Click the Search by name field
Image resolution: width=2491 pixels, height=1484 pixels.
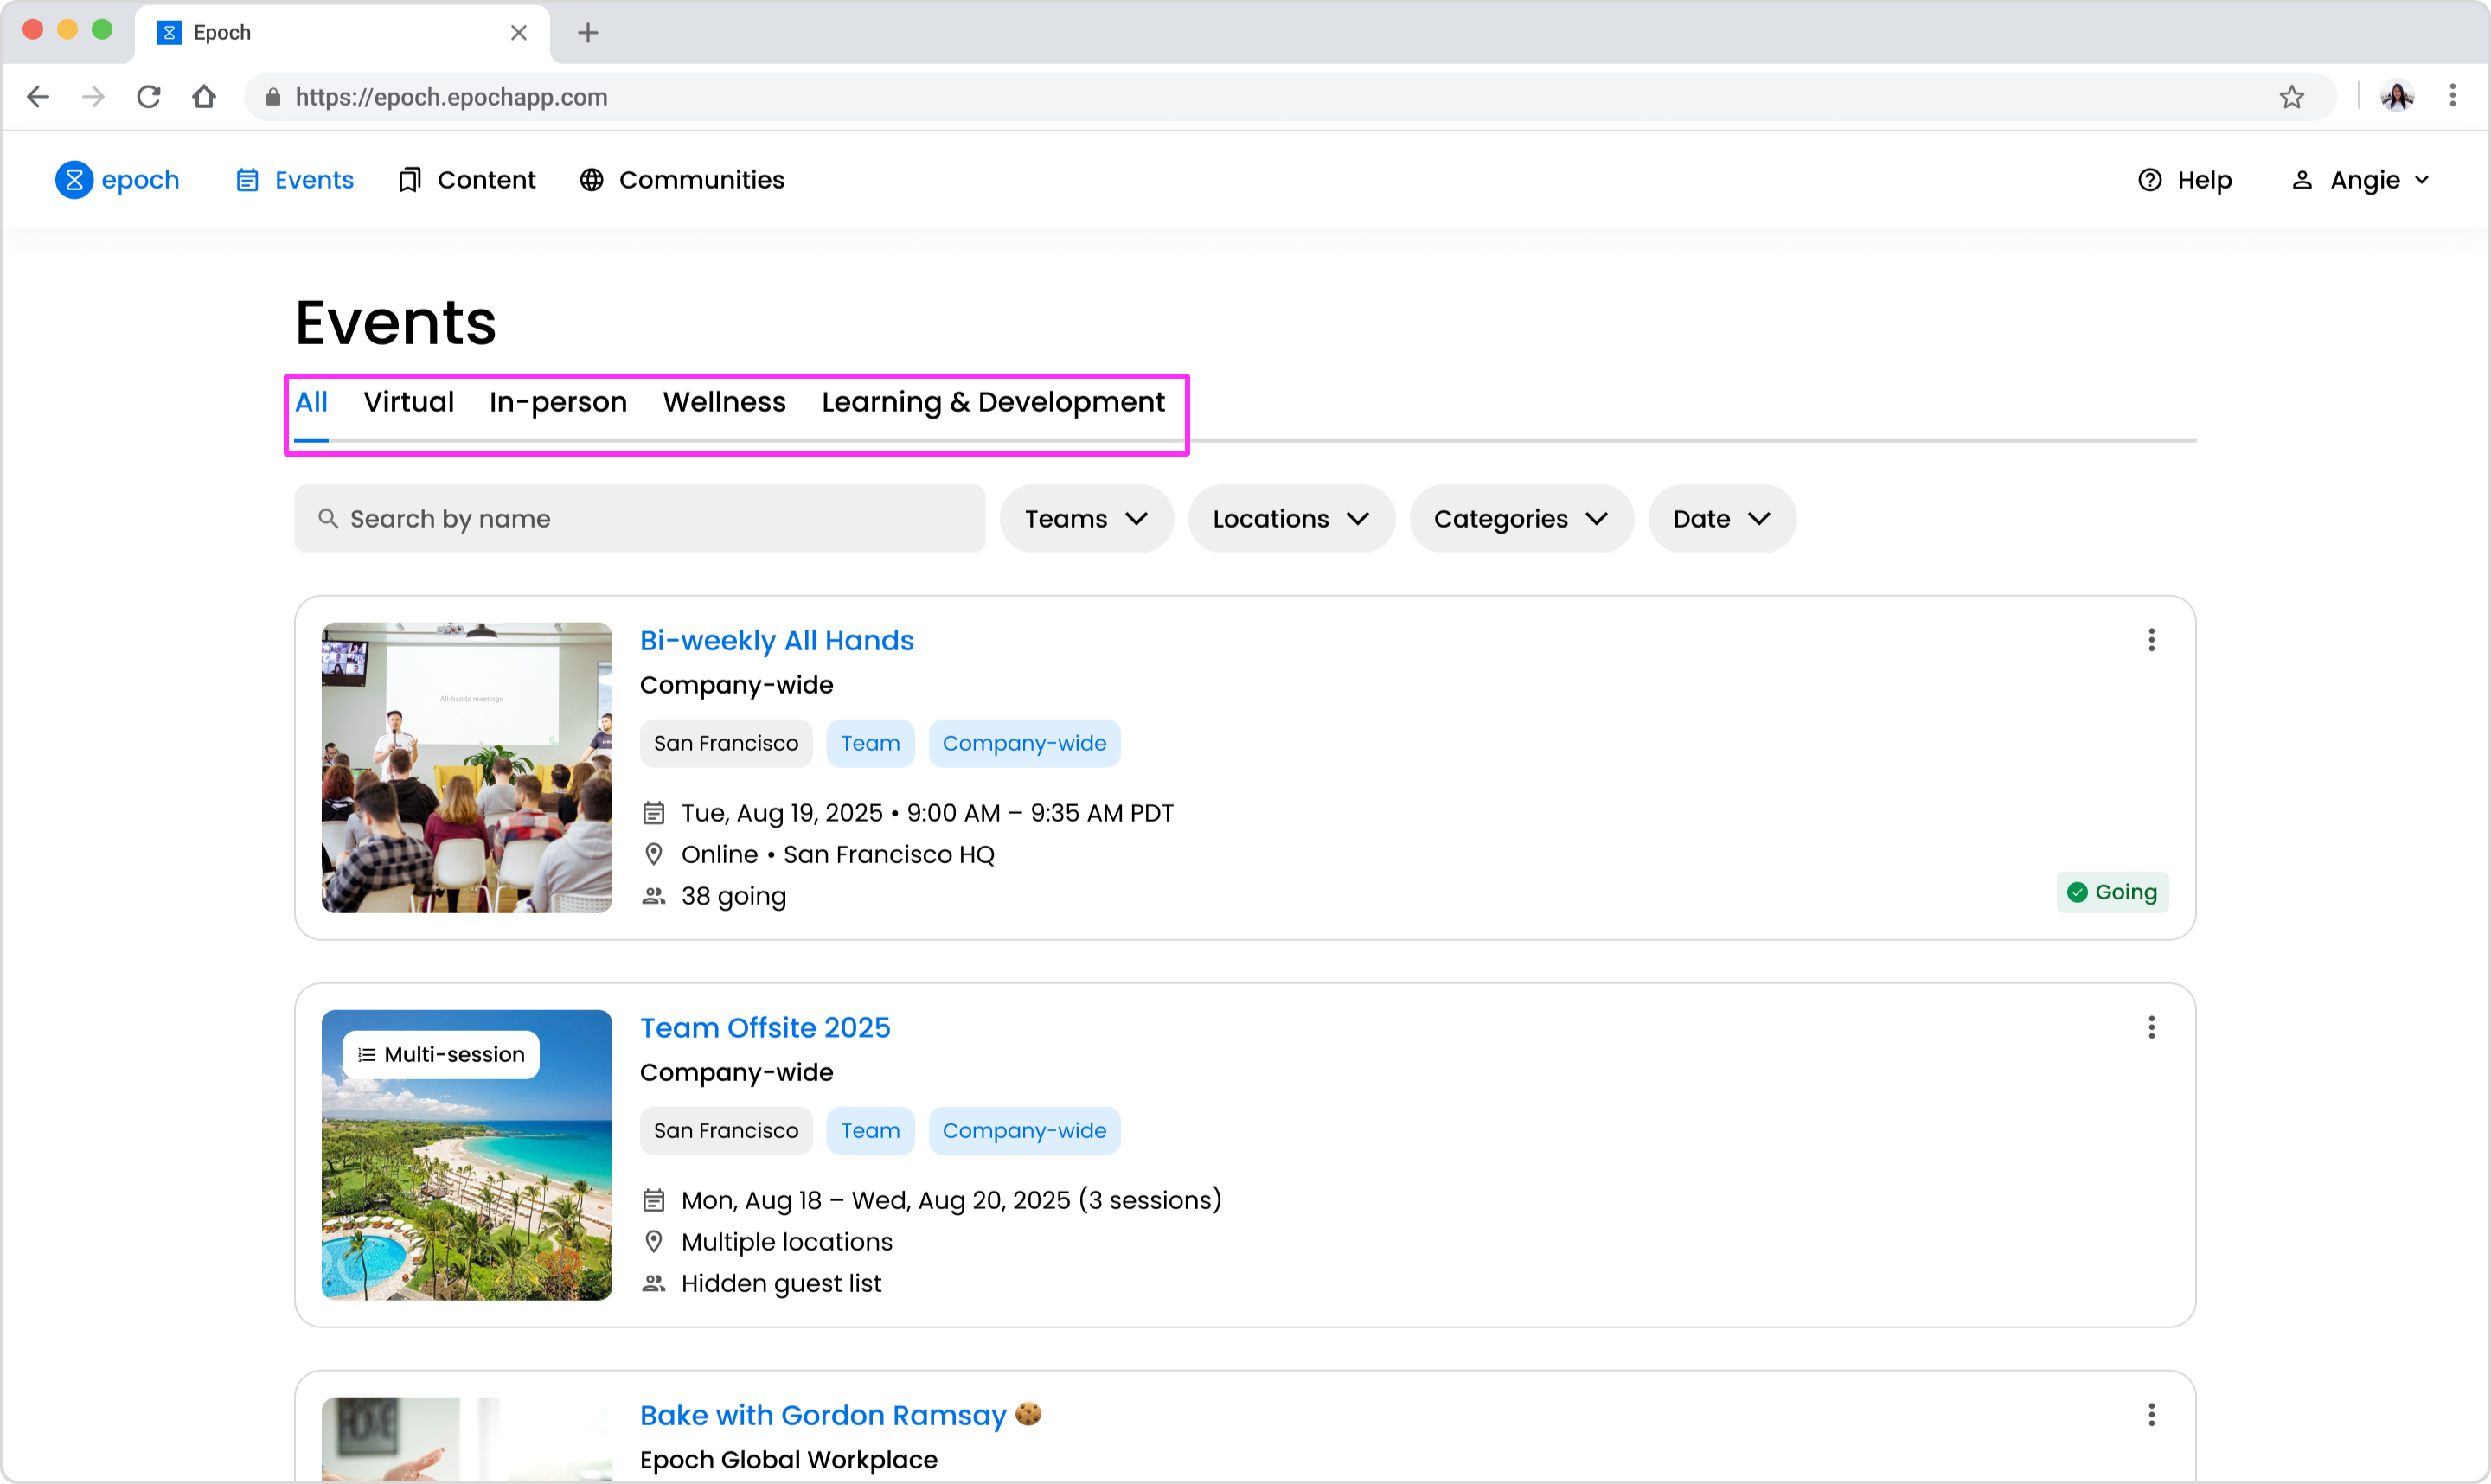click(640, 519)
